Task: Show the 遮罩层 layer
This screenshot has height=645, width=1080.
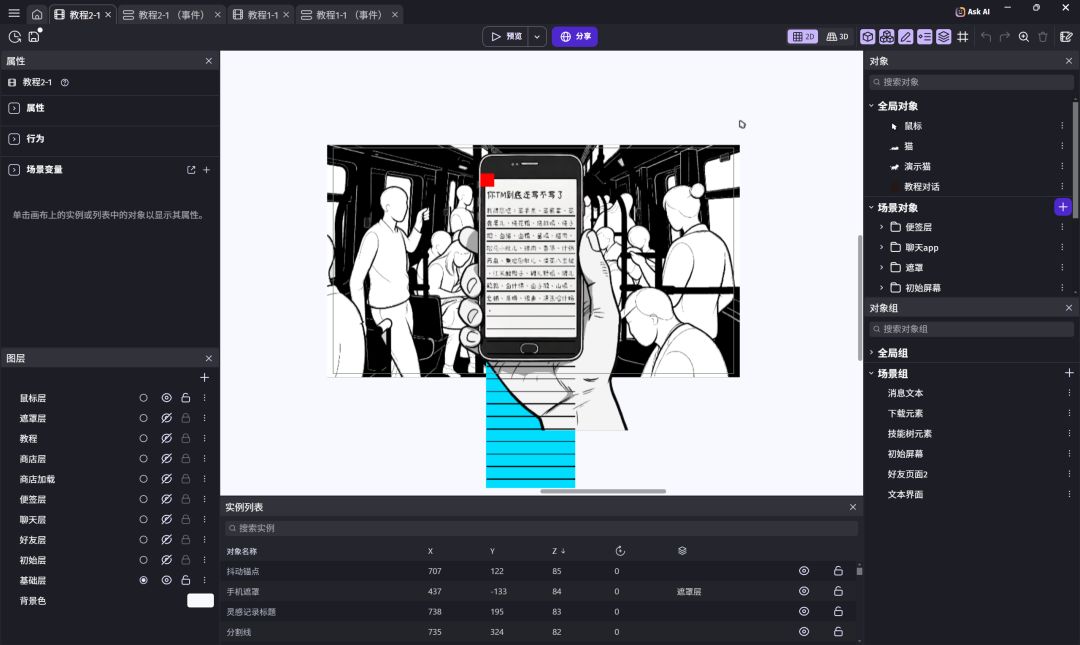Action: pos(167,418)
